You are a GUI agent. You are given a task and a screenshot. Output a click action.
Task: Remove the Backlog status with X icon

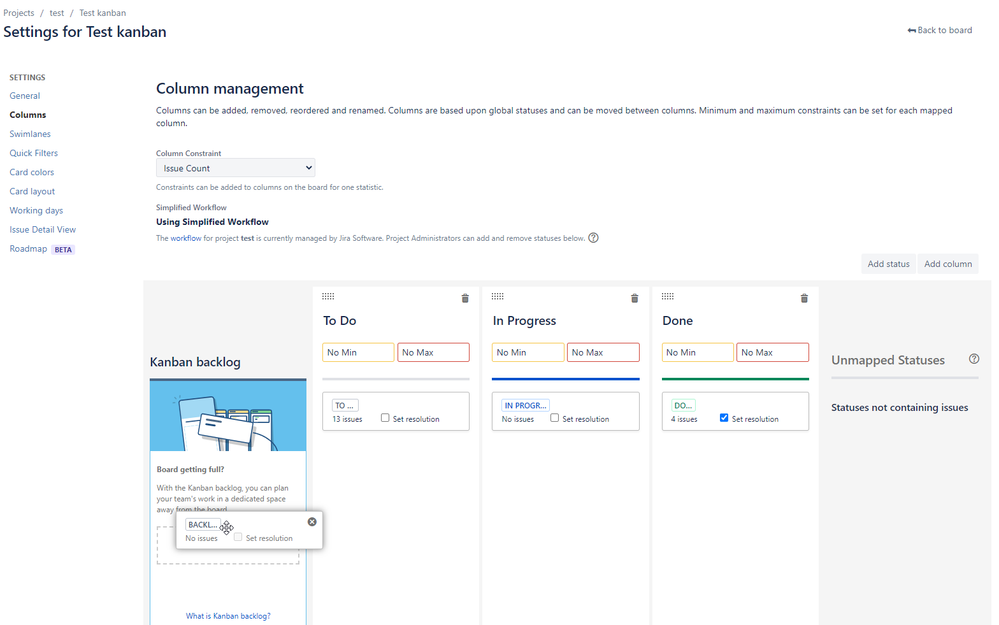coord(312,522)
